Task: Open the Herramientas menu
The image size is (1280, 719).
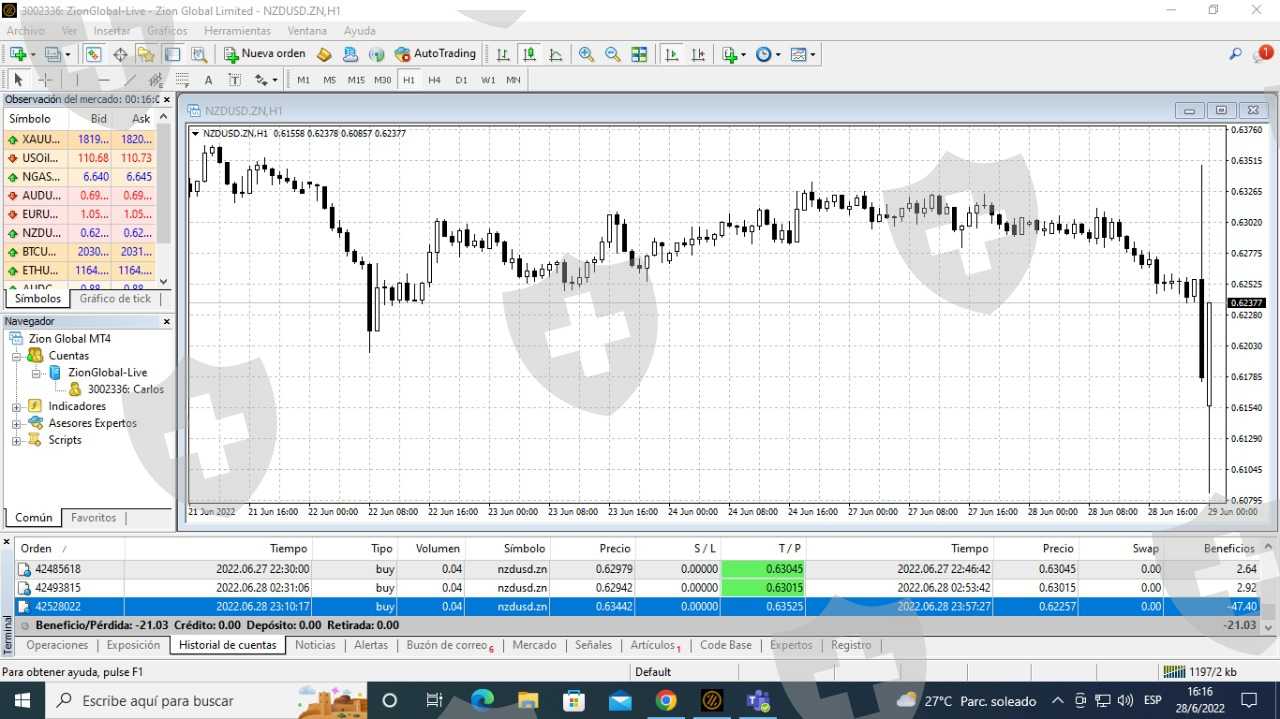Action: click(237, 31)
